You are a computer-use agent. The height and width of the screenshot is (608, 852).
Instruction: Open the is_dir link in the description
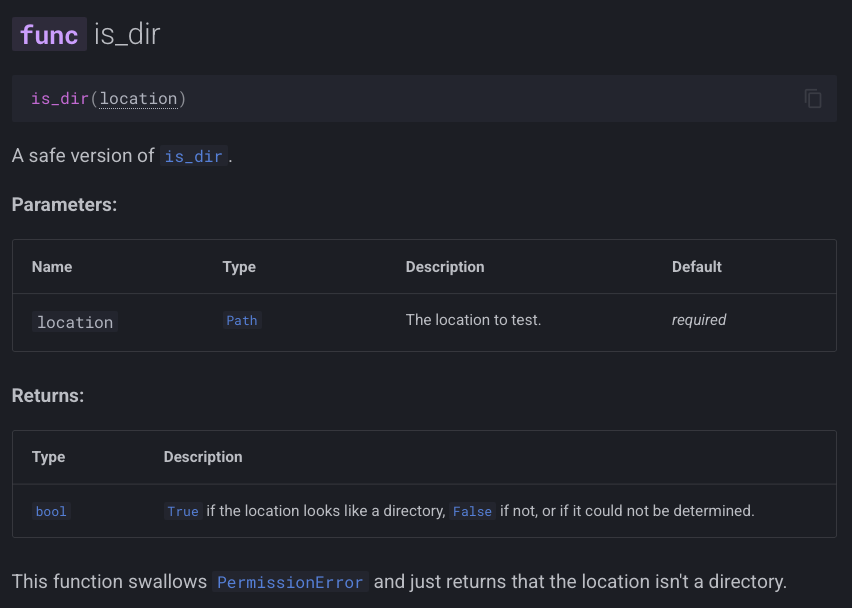[194, 156]
